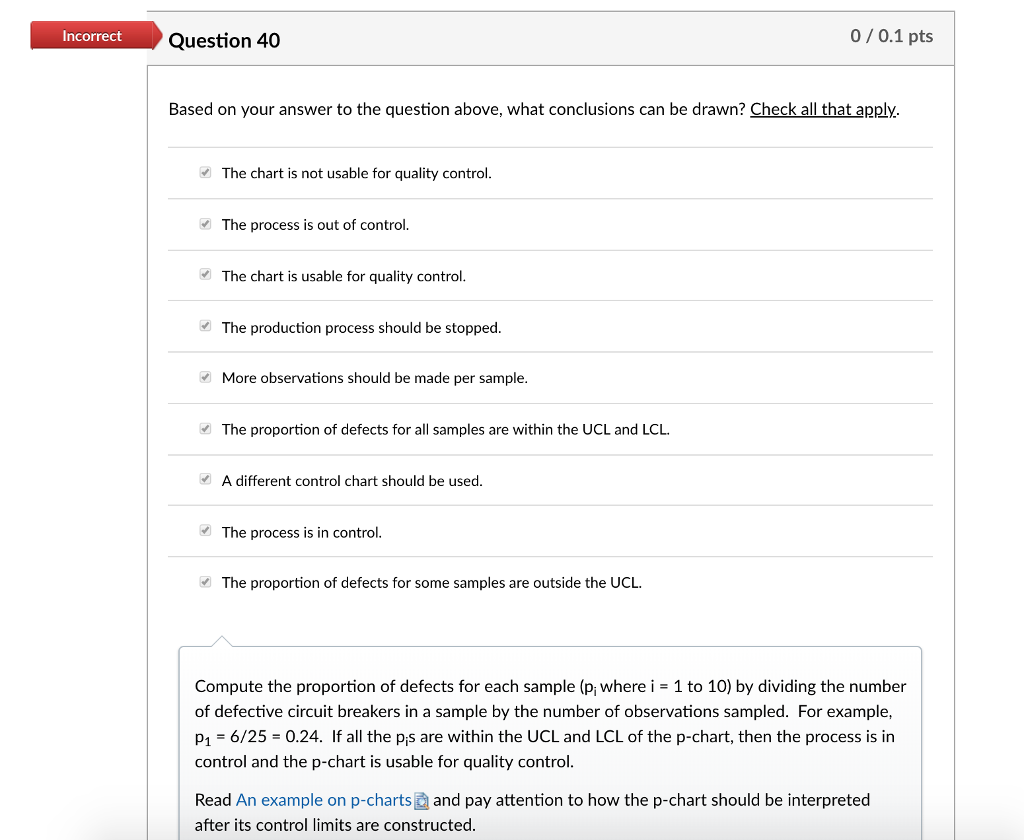
Task: Check "The chart is not usable for quality control"
Action: pos(204,172)
